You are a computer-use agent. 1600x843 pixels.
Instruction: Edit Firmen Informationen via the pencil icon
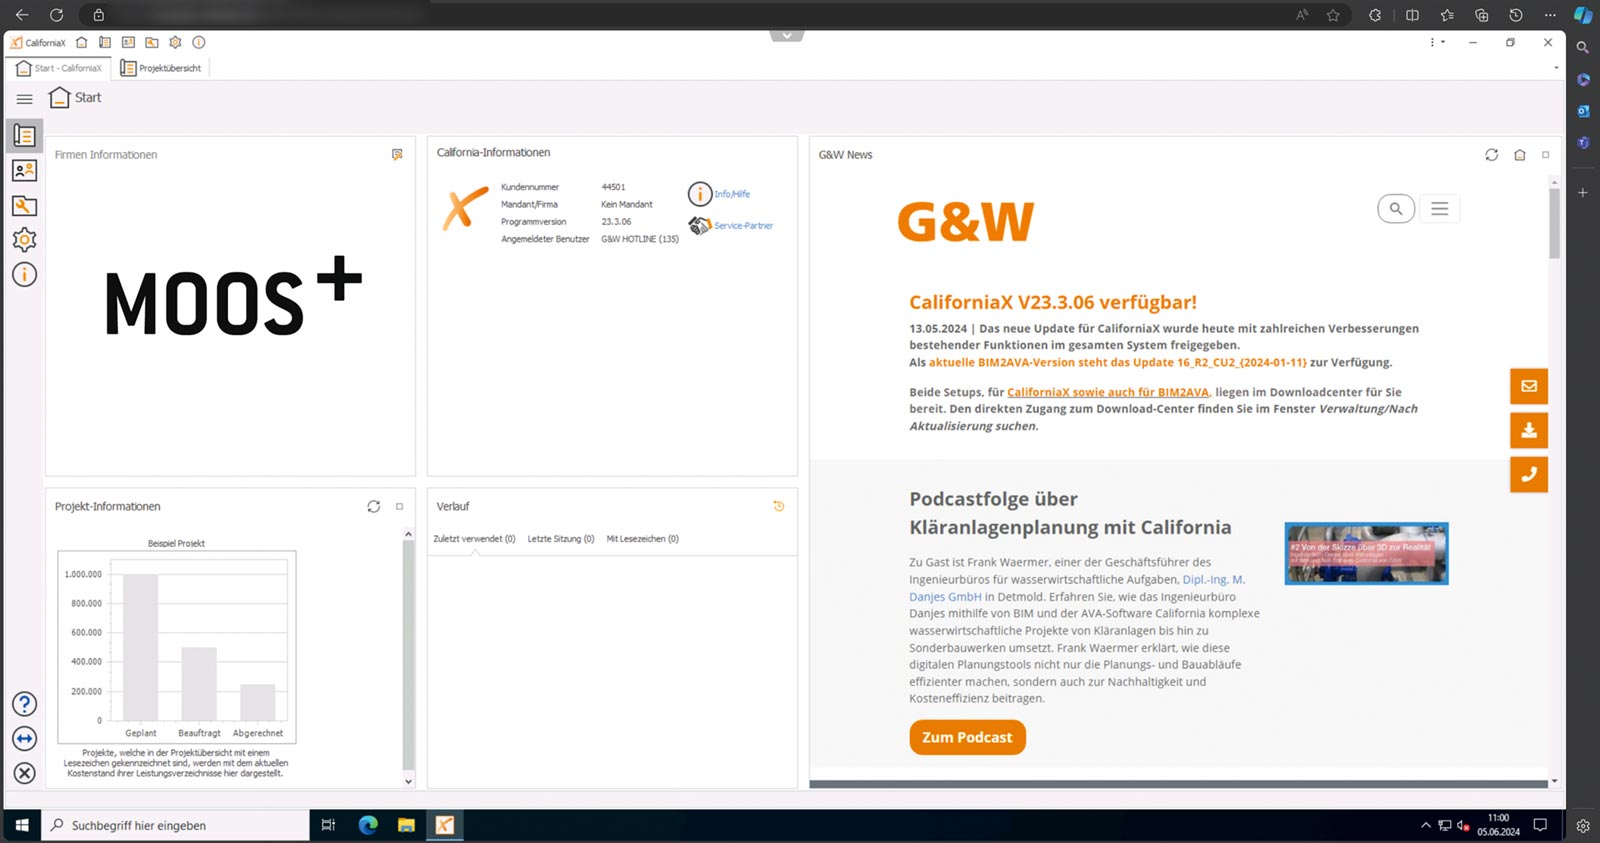(x=397, y=155)
